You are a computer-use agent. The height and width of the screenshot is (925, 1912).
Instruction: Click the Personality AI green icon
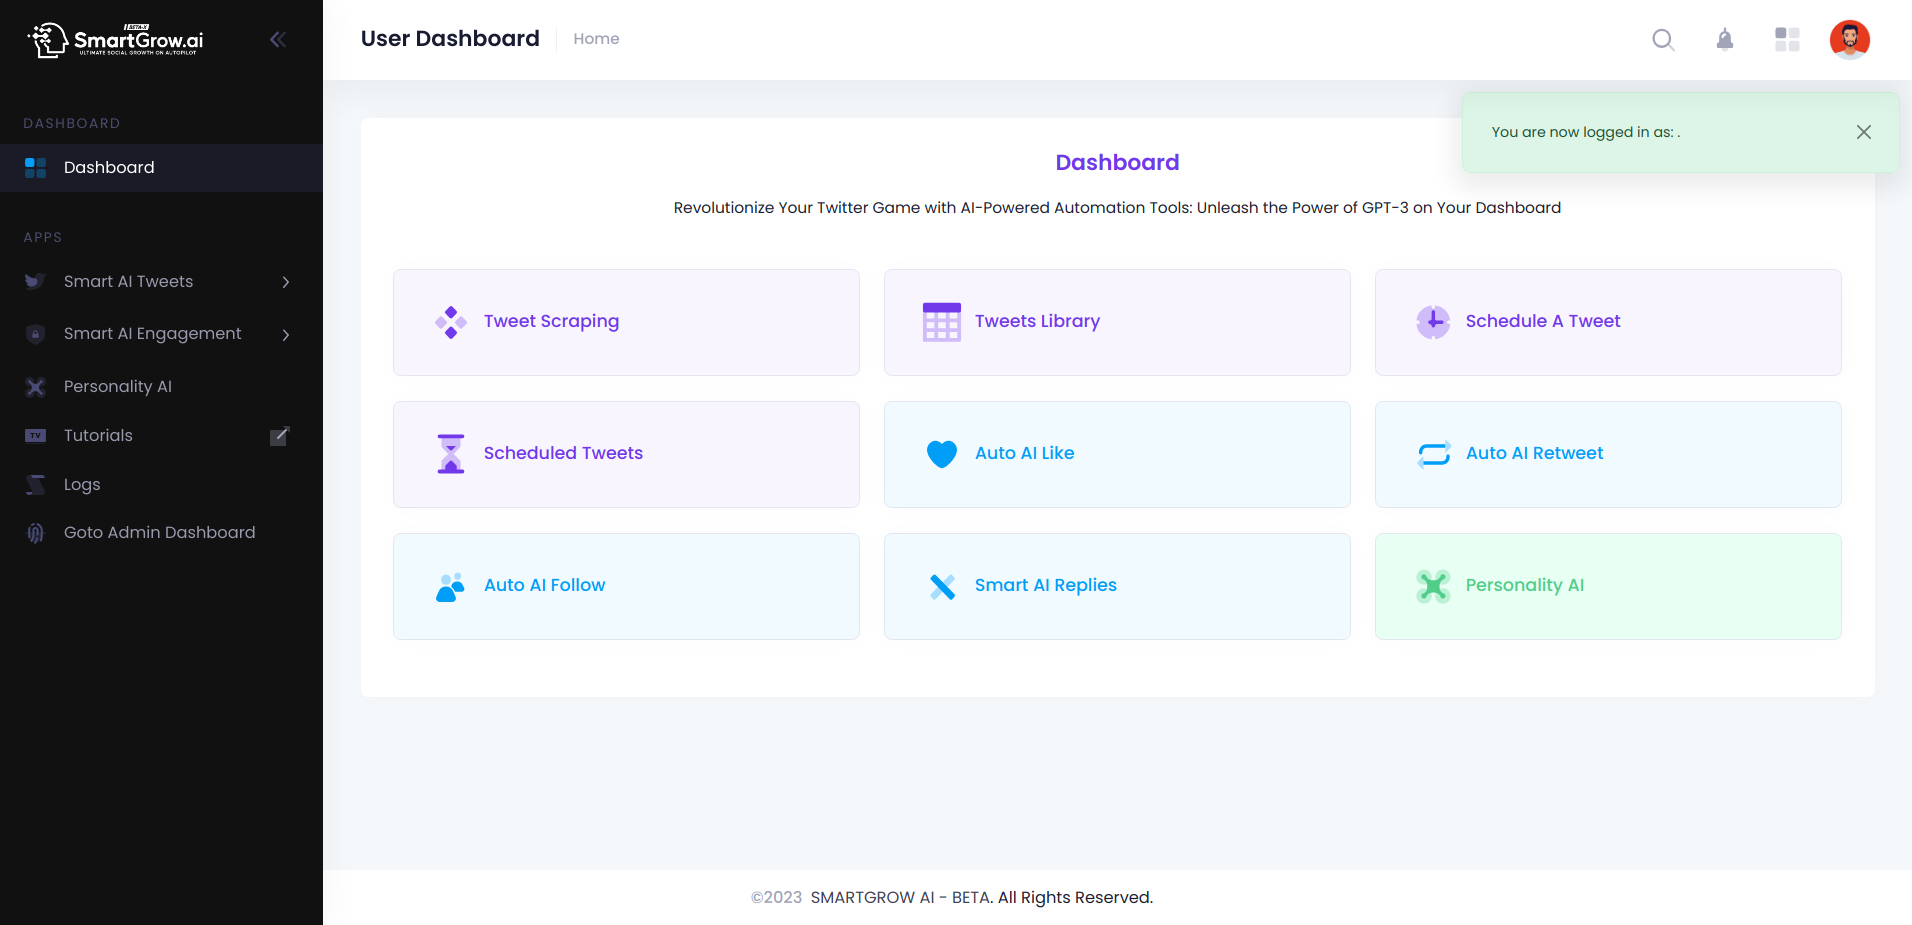1432,586
